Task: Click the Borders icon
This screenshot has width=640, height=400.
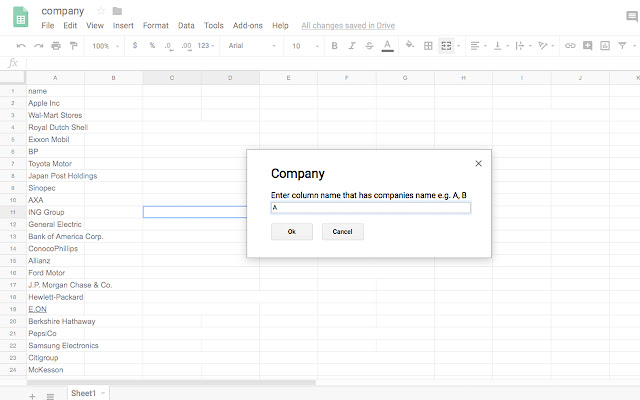Action: point(428,46)
